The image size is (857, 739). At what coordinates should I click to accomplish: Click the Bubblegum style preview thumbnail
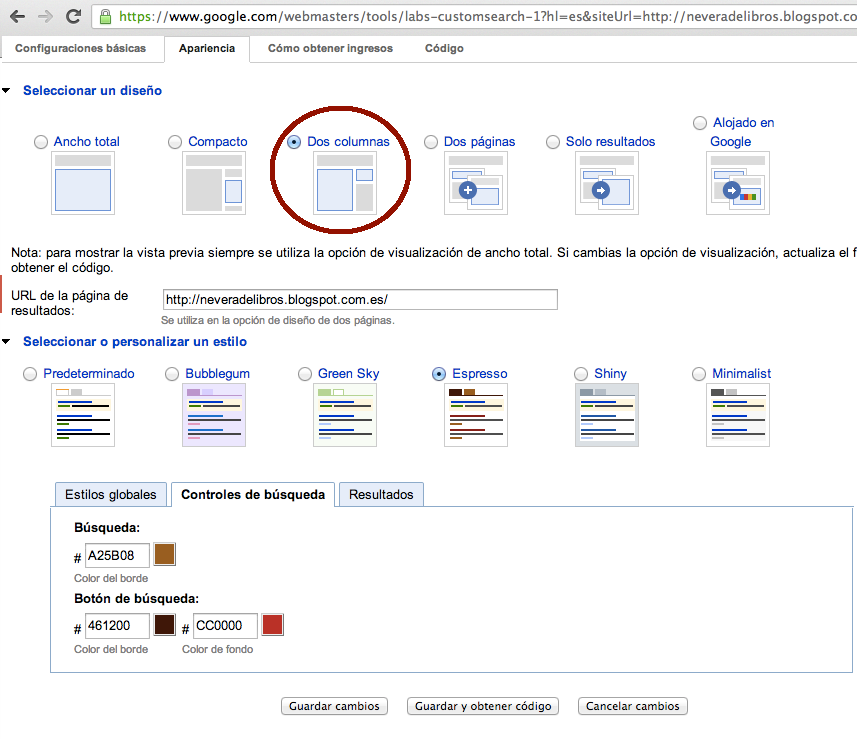pyautogui.click(x=214, y=415)
